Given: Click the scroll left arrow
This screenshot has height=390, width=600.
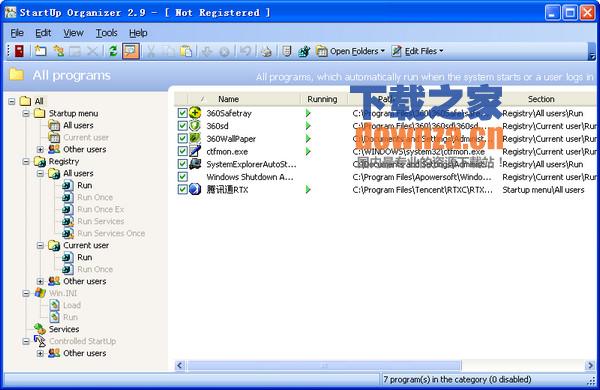Looking at the screenshot, I should 180,366.
